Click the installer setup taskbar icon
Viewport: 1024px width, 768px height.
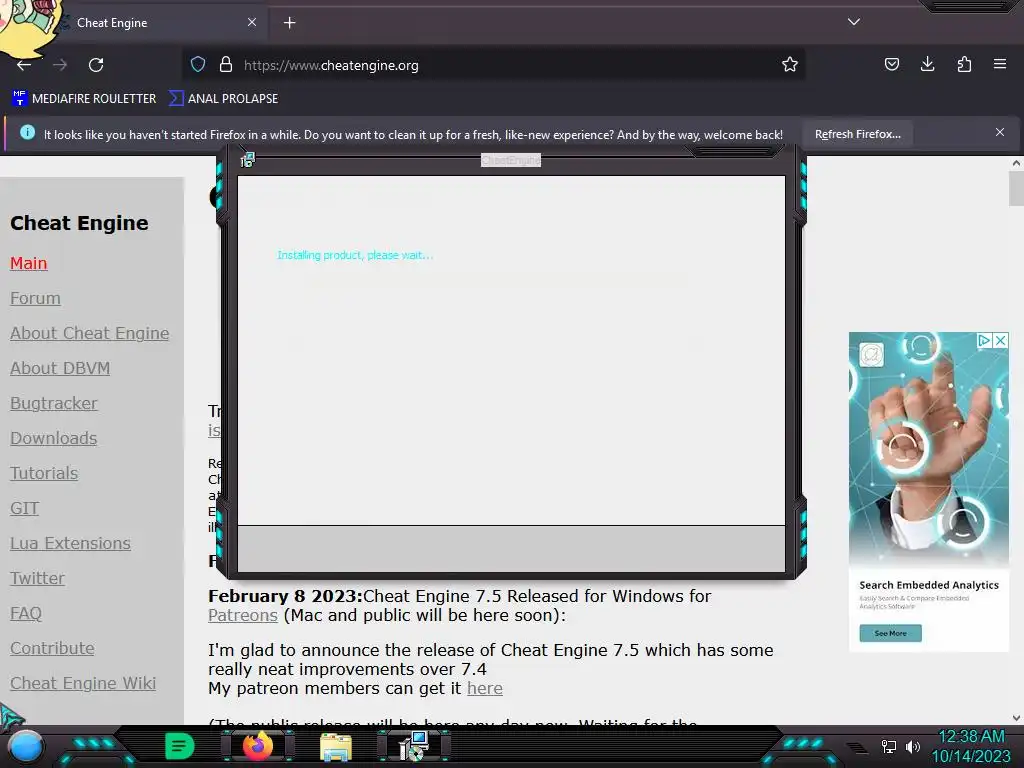click(413, 746)
